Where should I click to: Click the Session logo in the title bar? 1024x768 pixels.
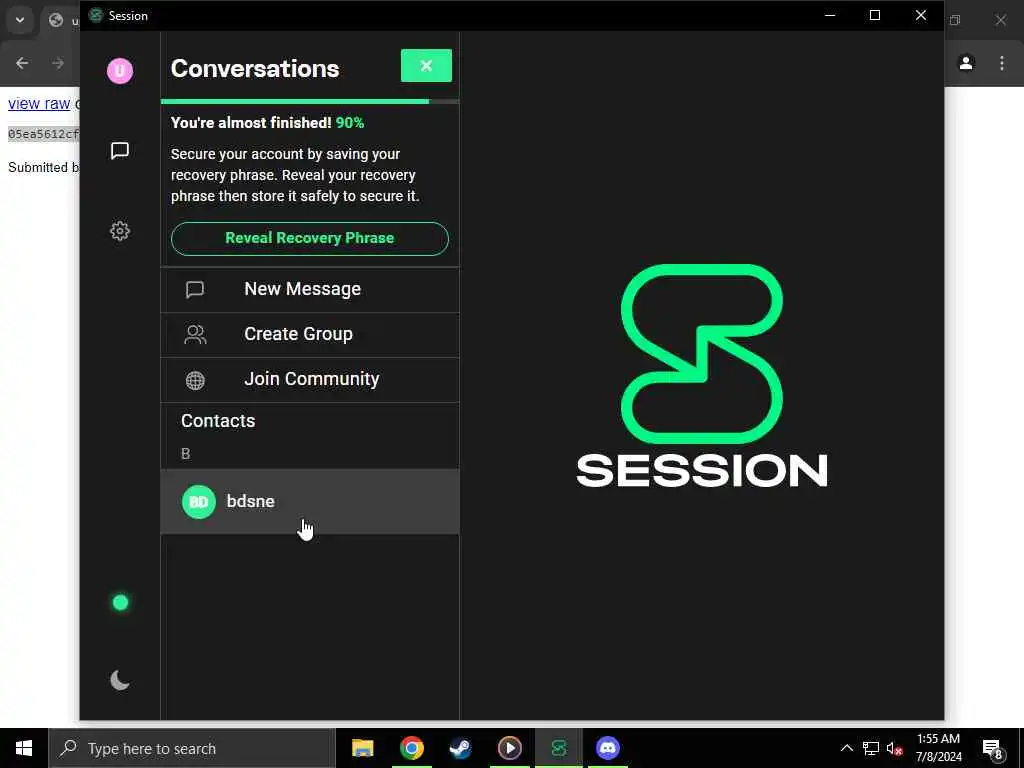[96, 15]
